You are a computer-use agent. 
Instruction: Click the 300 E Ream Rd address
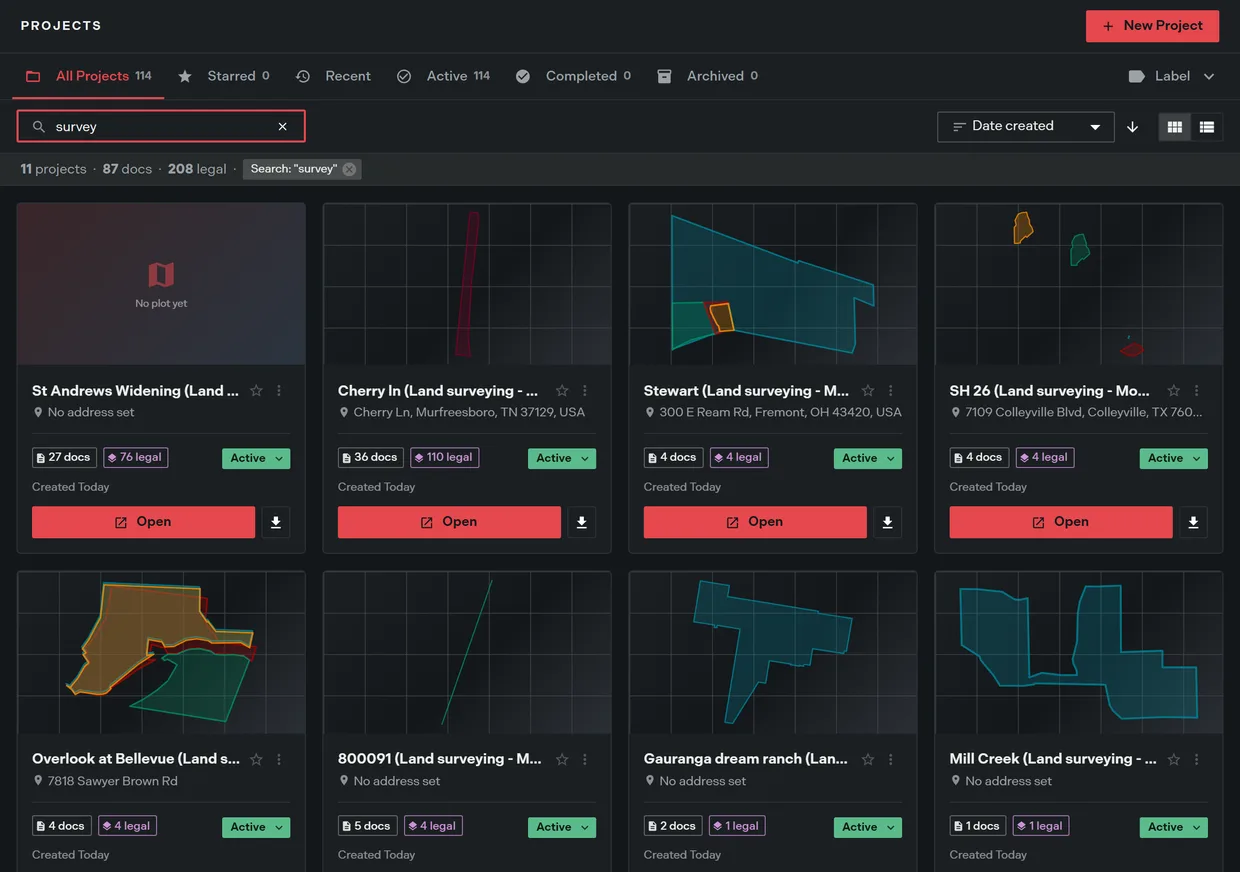tap(780, 412)
